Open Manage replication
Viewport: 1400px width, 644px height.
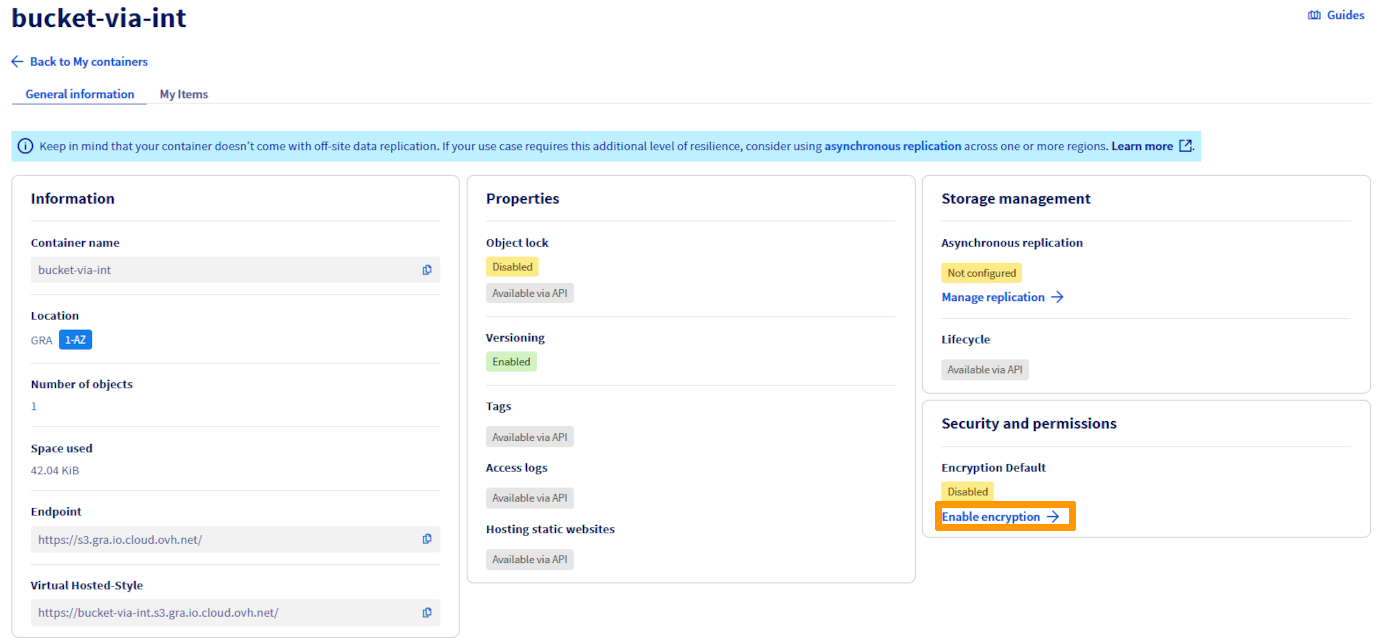[x=993, y=297]
